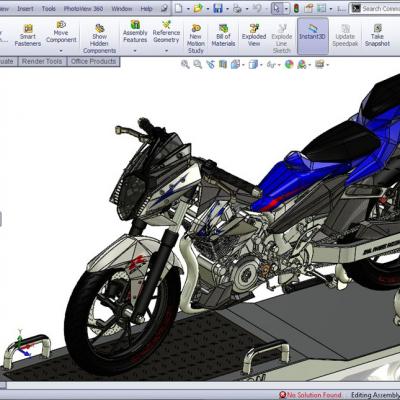
Task: Click the Smart Fasteners tool
Action: (28, 36)
